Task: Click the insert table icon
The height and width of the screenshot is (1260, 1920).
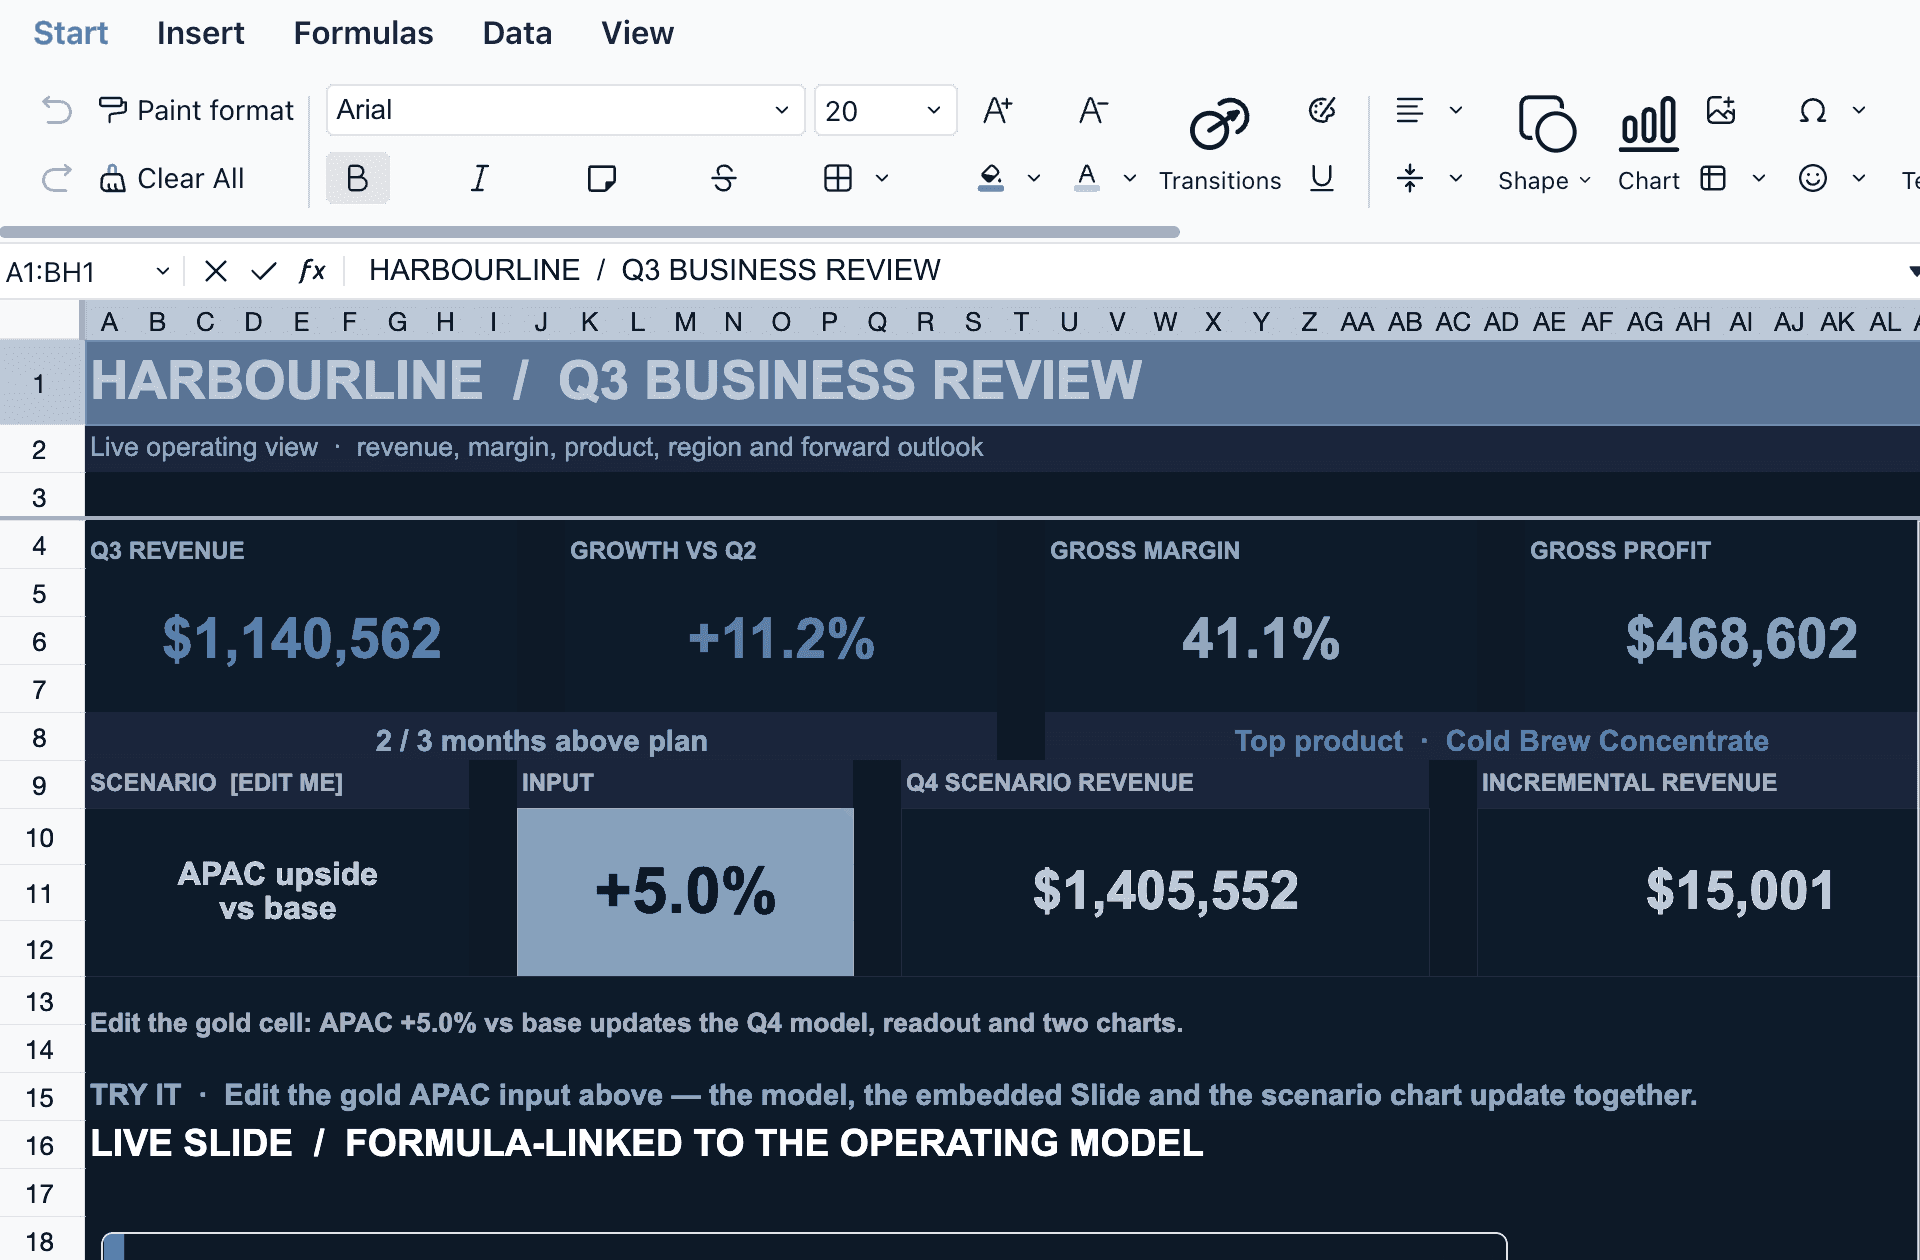Action: pyautogui.click(x=1713, y=178)
